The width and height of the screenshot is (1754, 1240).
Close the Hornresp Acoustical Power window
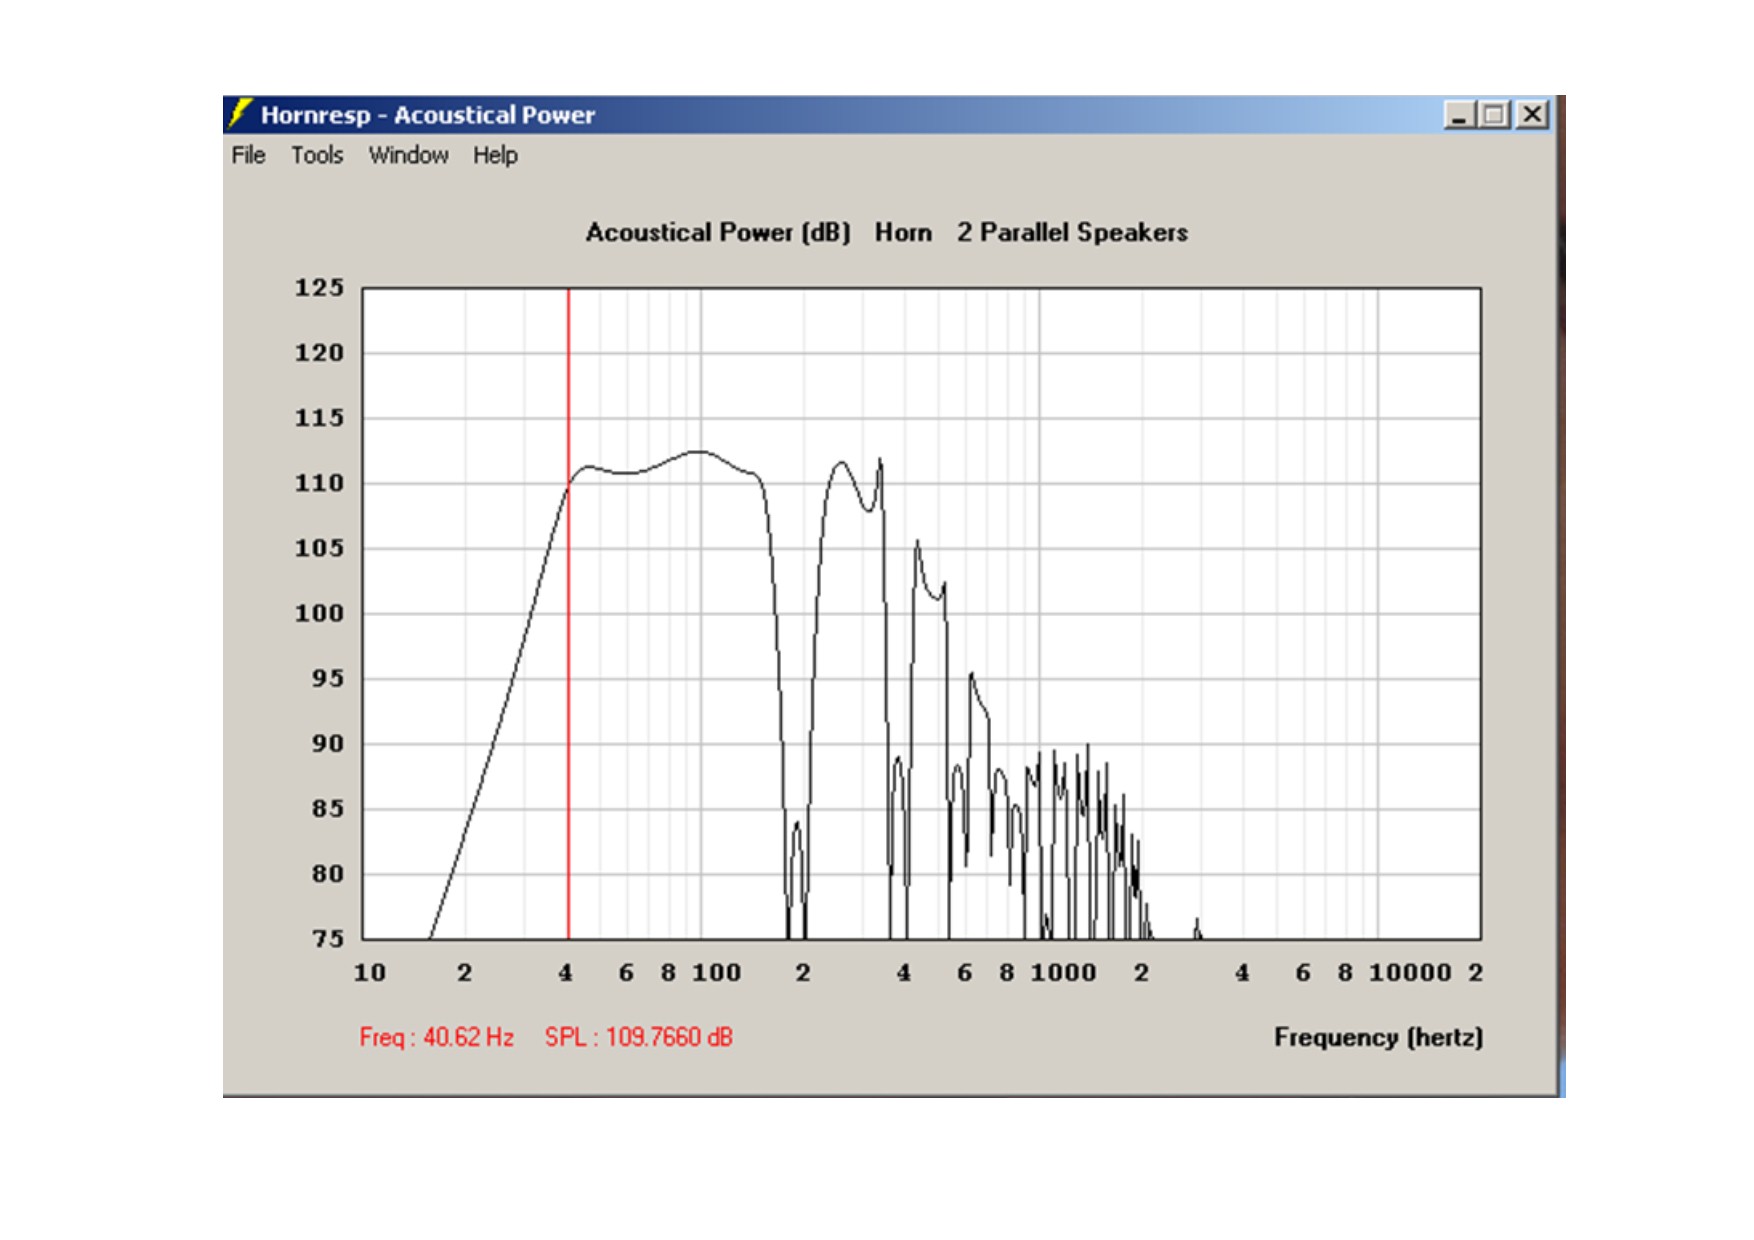(1532, 115)
